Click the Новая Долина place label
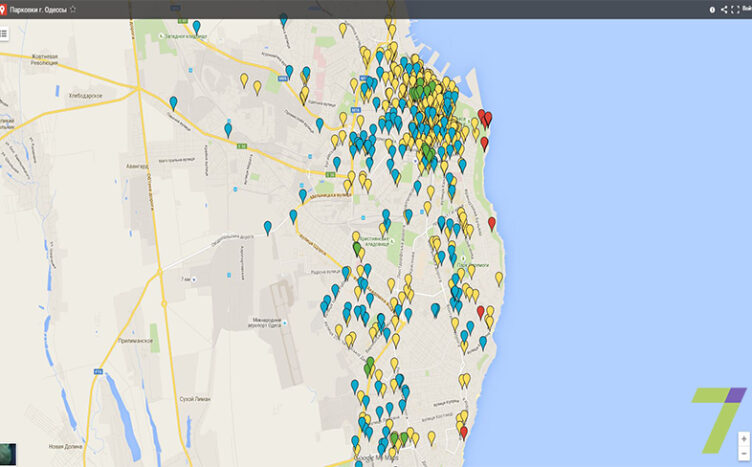This screenshot has width=752, height=467. point(65,447)
